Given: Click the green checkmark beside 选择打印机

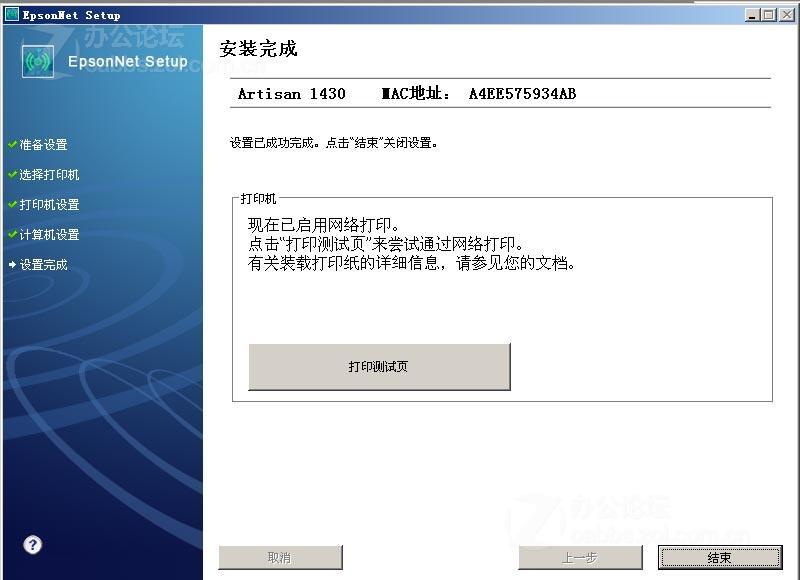Looking at the screenshot, I should click(x=13, y=174).
